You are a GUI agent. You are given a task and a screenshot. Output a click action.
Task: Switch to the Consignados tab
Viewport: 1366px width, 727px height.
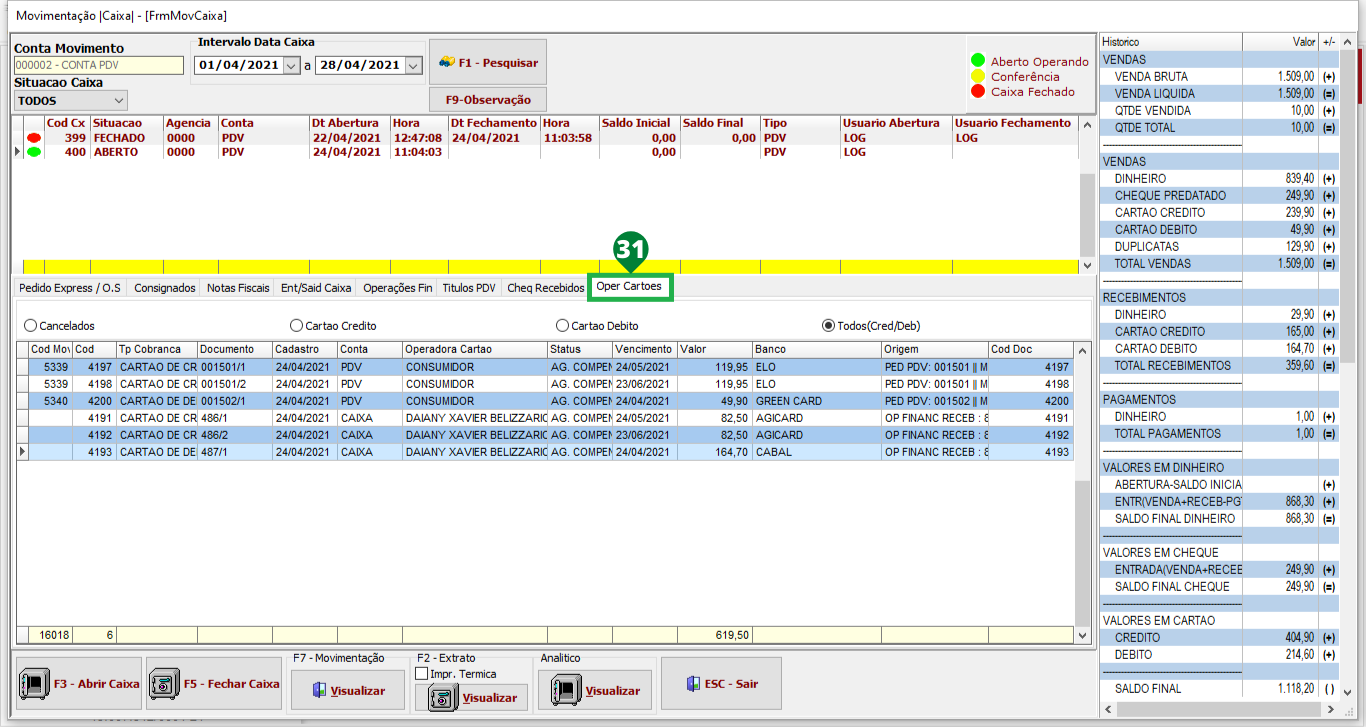(x=165, y=288)
